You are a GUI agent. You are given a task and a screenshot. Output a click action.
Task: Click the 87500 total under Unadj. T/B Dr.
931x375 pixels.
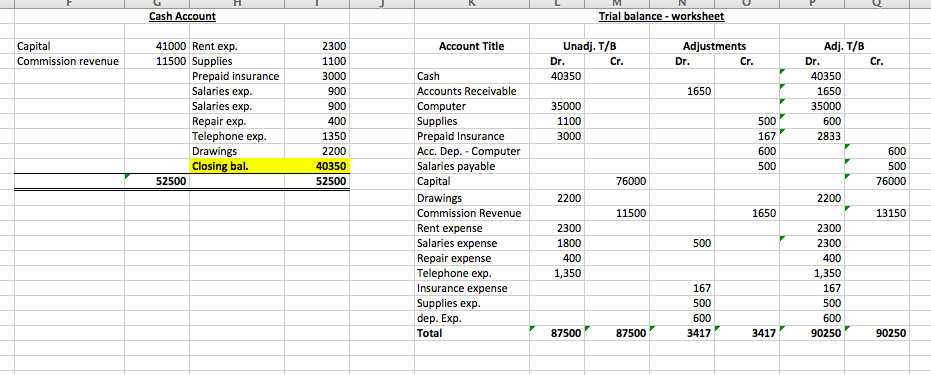557,333
